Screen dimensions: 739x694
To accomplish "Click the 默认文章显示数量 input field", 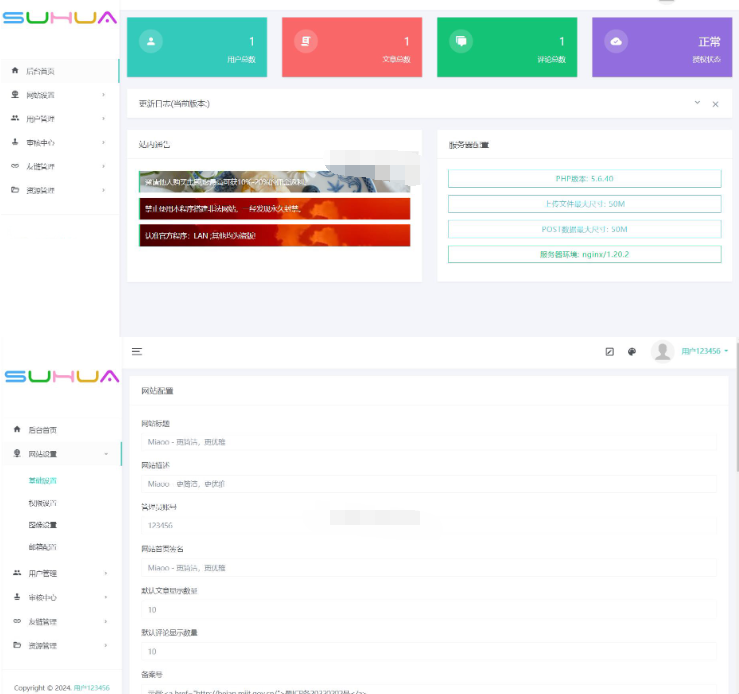I will coord(428,609).
